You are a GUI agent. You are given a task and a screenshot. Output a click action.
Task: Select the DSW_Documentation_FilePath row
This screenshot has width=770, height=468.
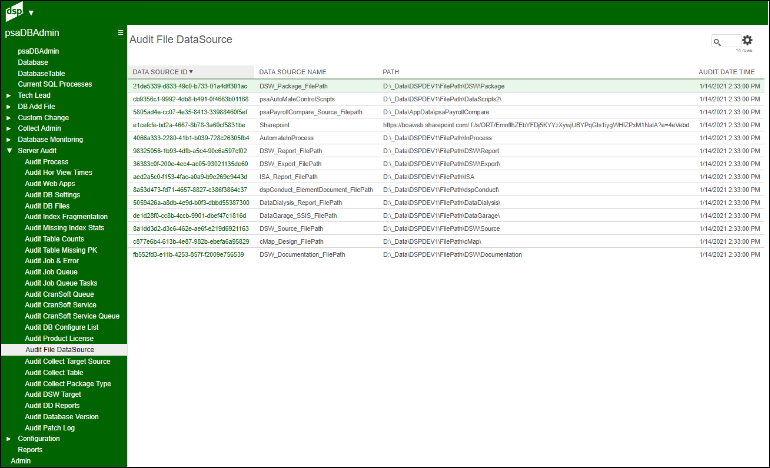pos(446,254)
